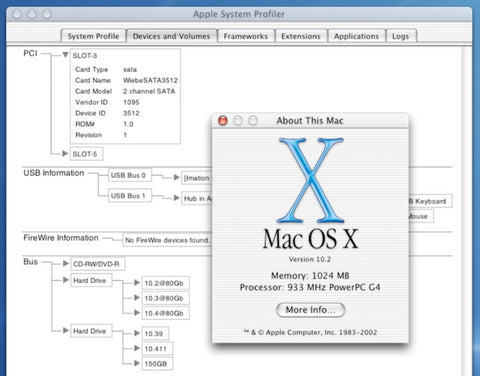Image resolution: width=480 pixels, height=376 pixels.
Task: Click the Processor: 933 MHz PowerPC G4 text
Action: (310, 287)
